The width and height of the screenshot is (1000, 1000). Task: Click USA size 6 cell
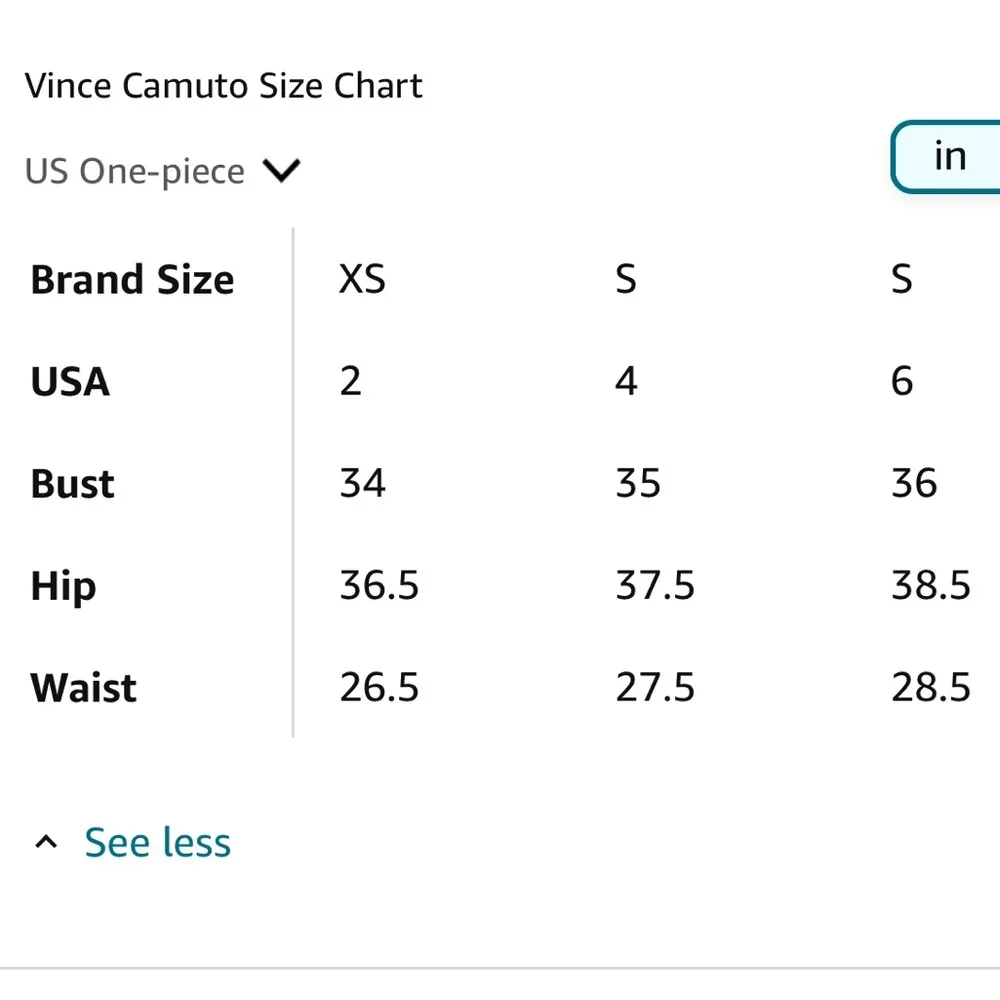[x=902, y=382]
